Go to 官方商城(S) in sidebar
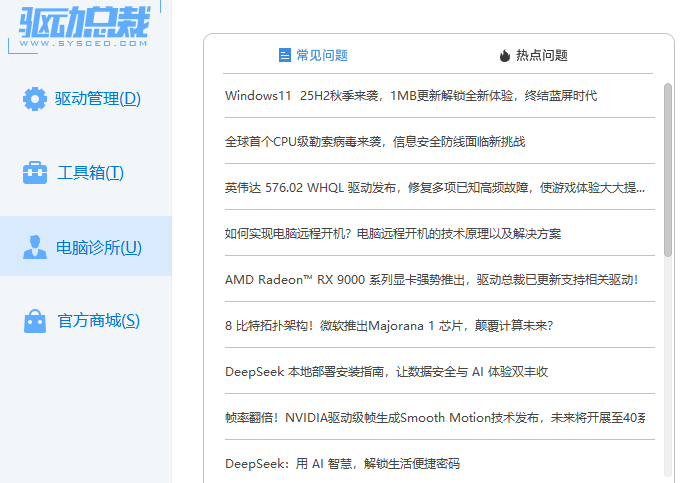This screenshot has width=700, height=483. pos(98,321)
